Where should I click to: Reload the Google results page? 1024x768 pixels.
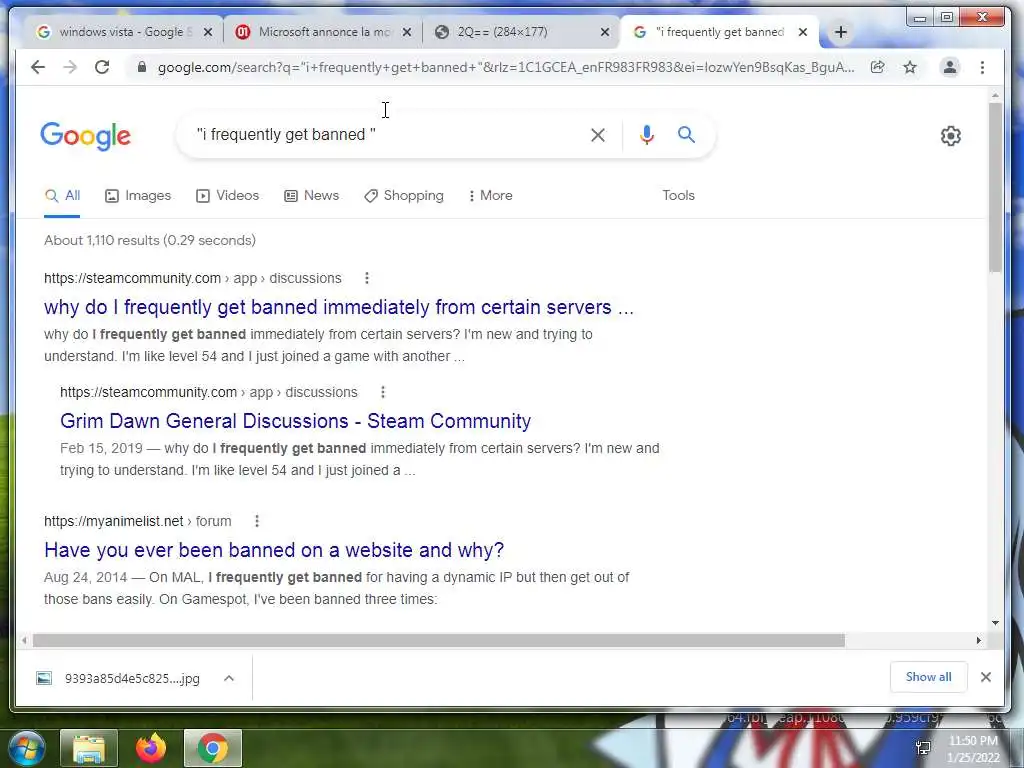[102, 67]
